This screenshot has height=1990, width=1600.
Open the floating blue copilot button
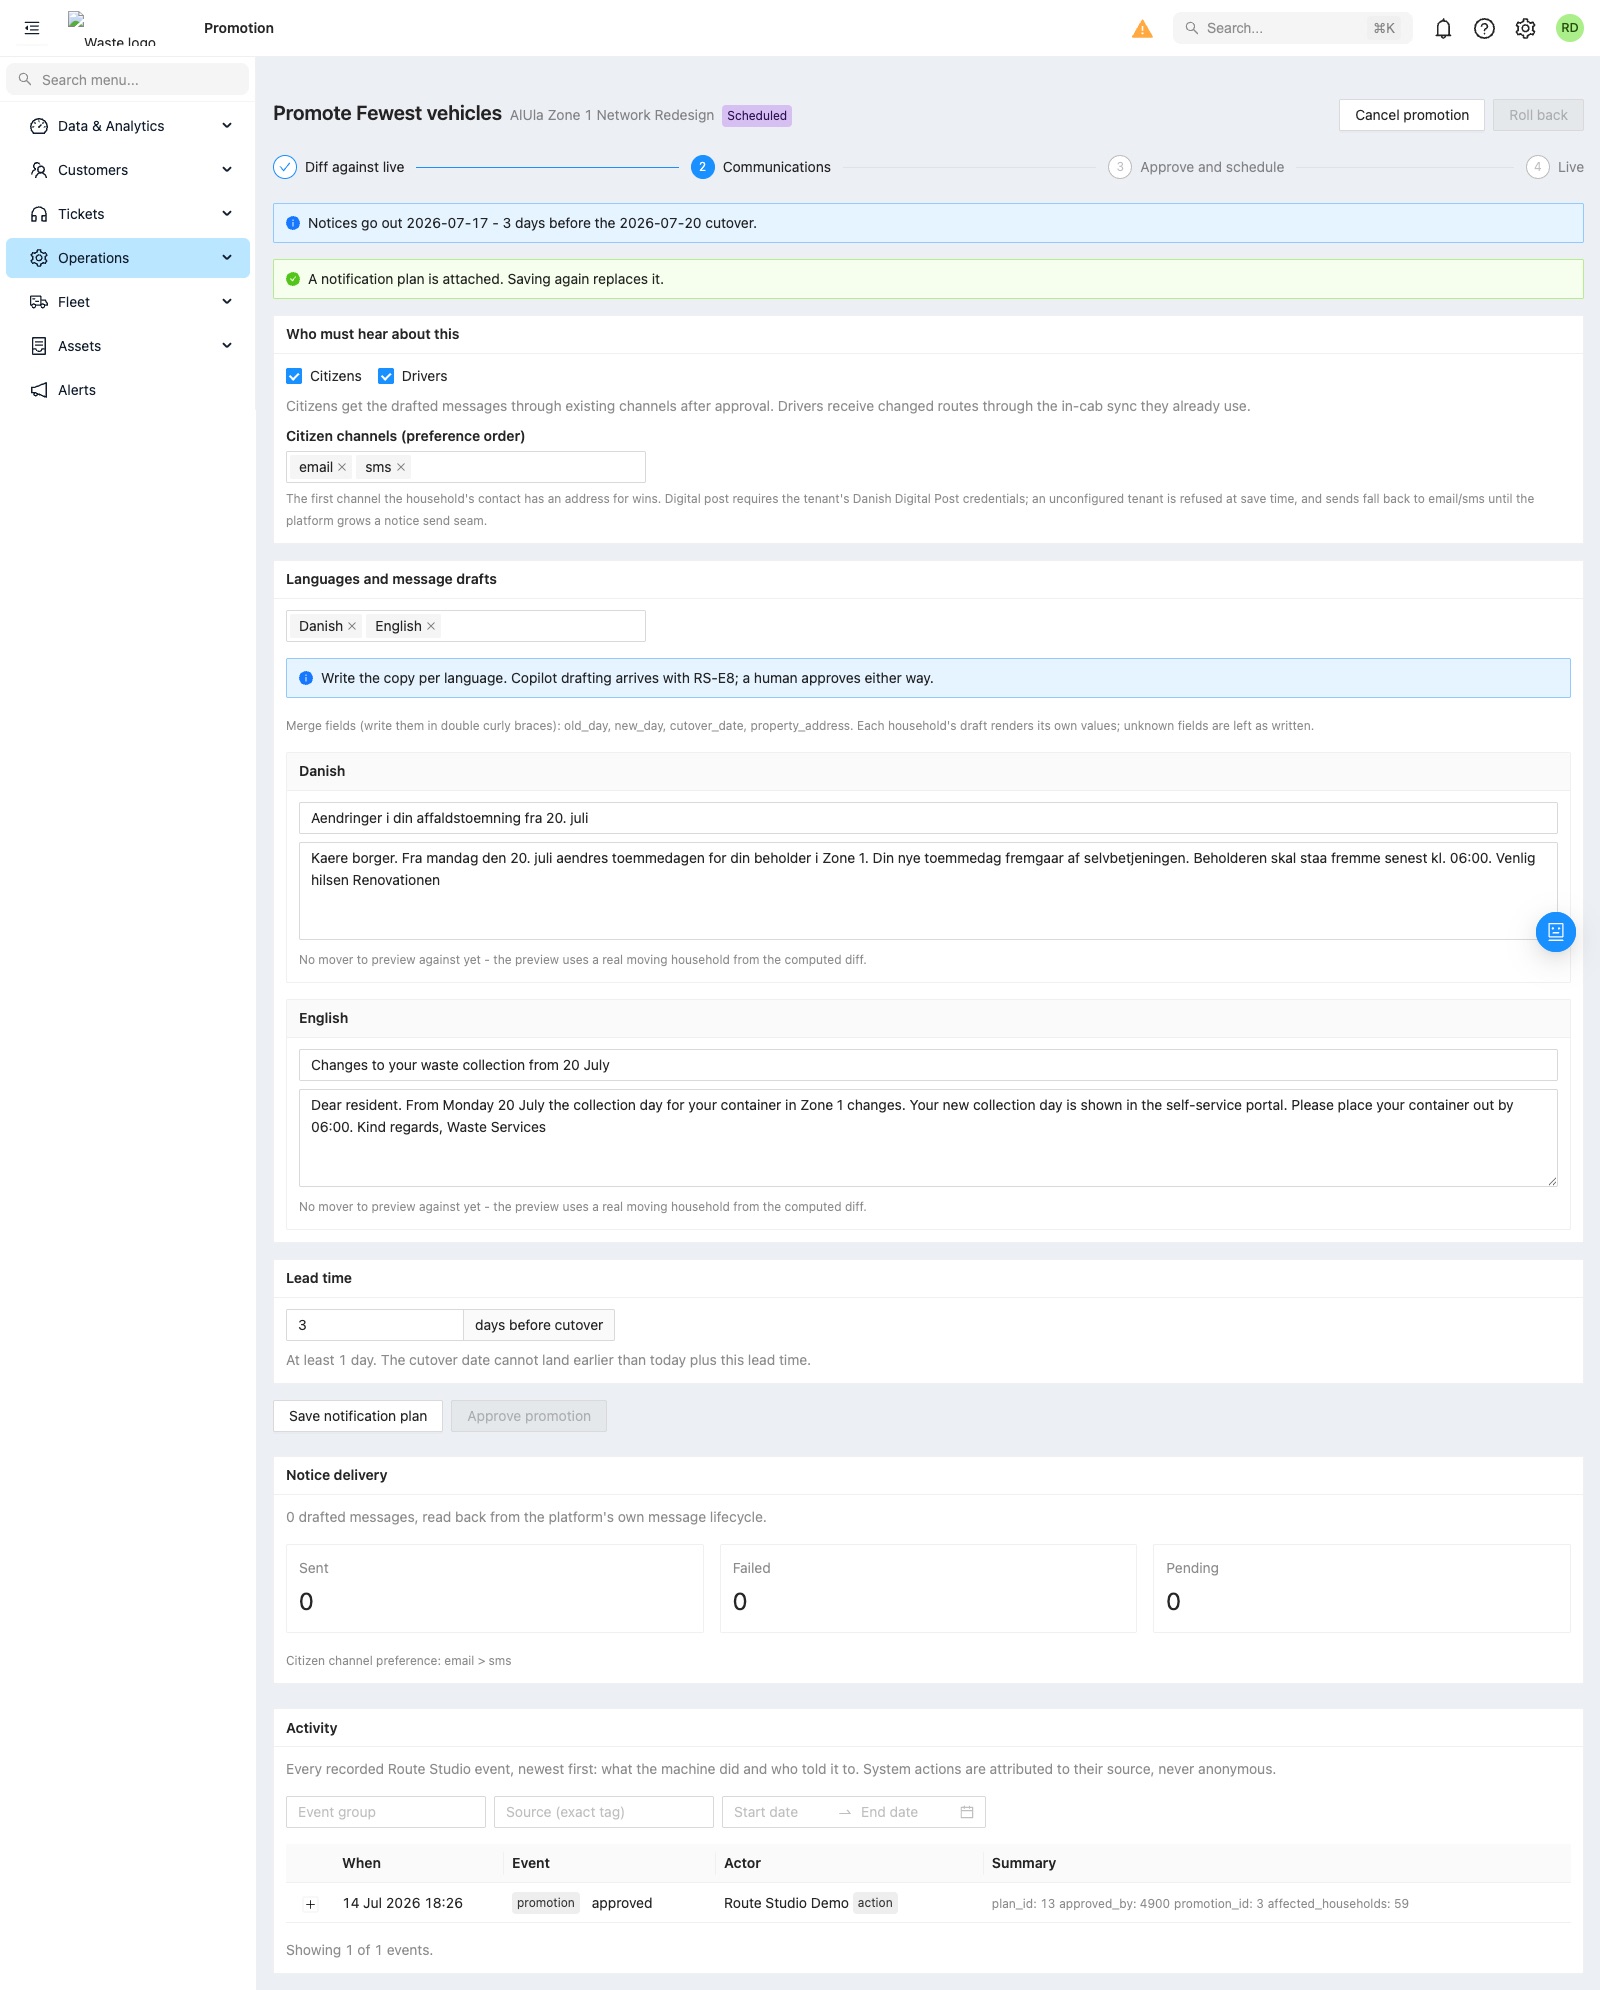pyautogui.click(x=1556, y=932)
